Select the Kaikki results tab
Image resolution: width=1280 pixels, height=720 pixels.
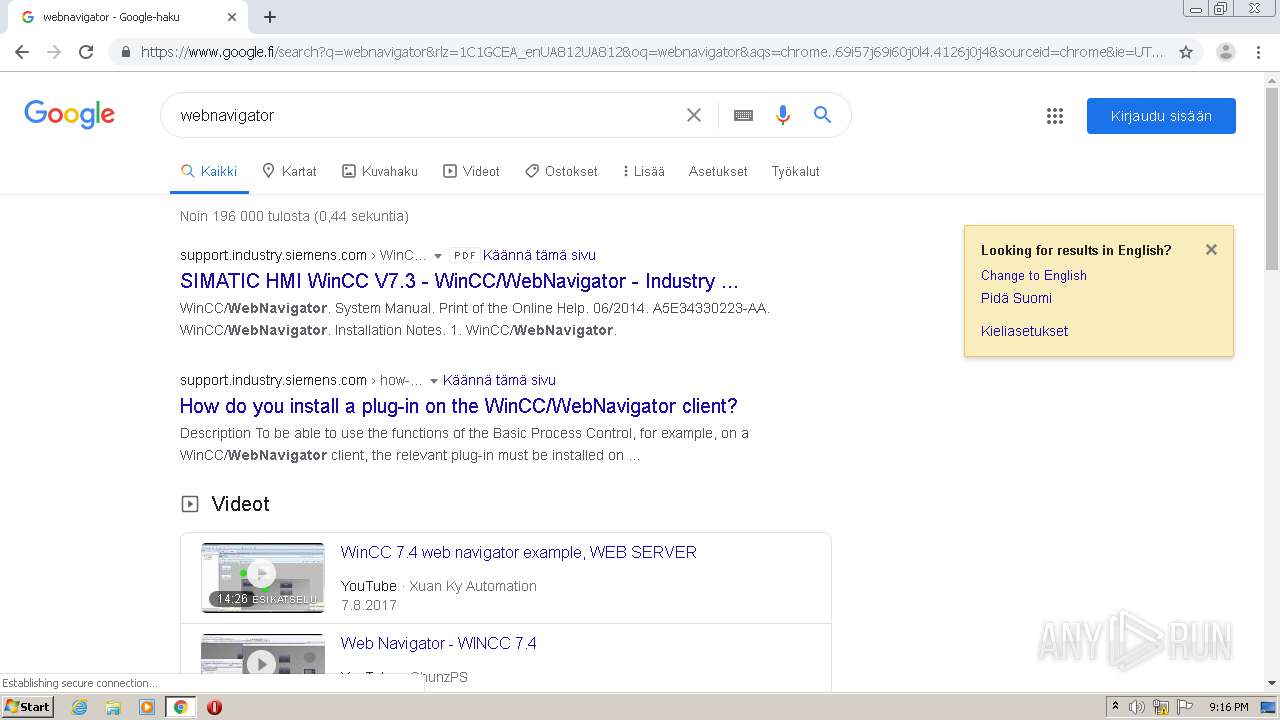pyautogui.click(x=209, y=171)
